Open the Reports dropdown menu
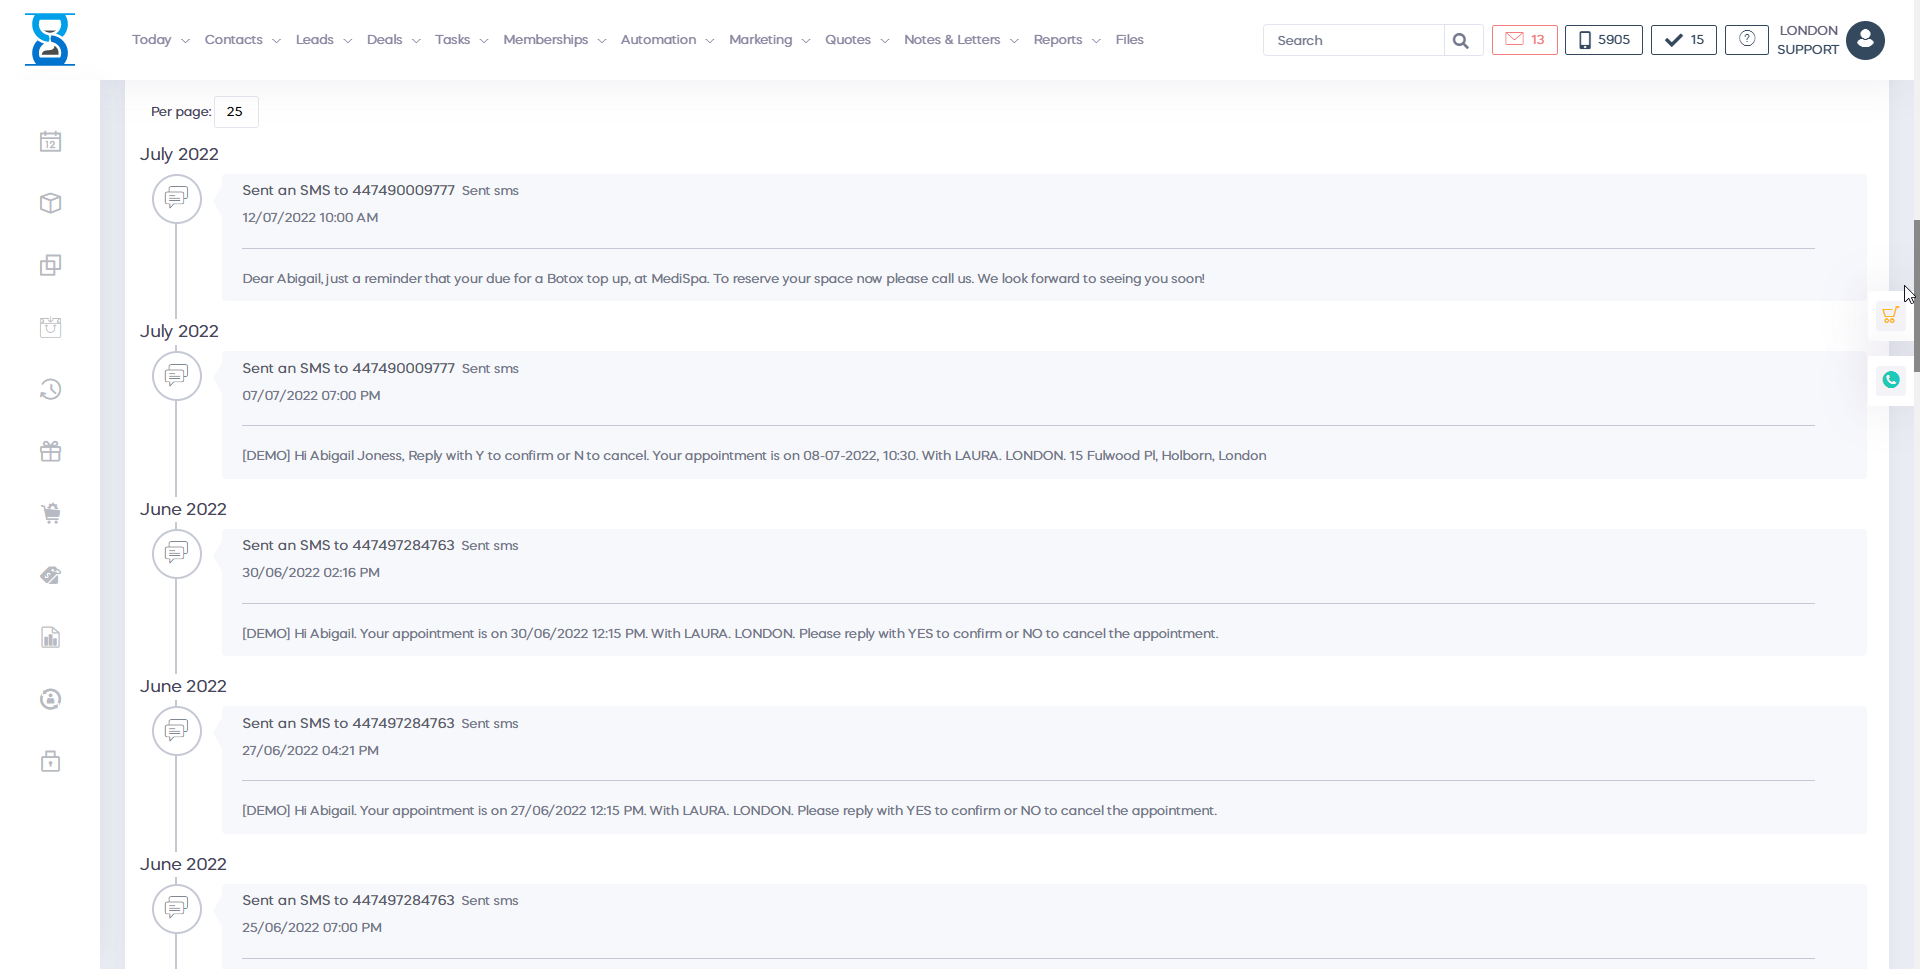Viewport: 1920px width, 969px height. coord(1066,40)
